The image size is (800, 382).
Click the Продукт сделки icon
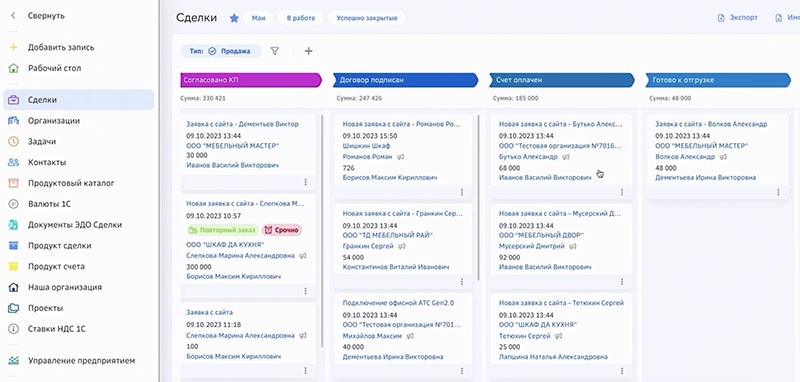[13, 246]
